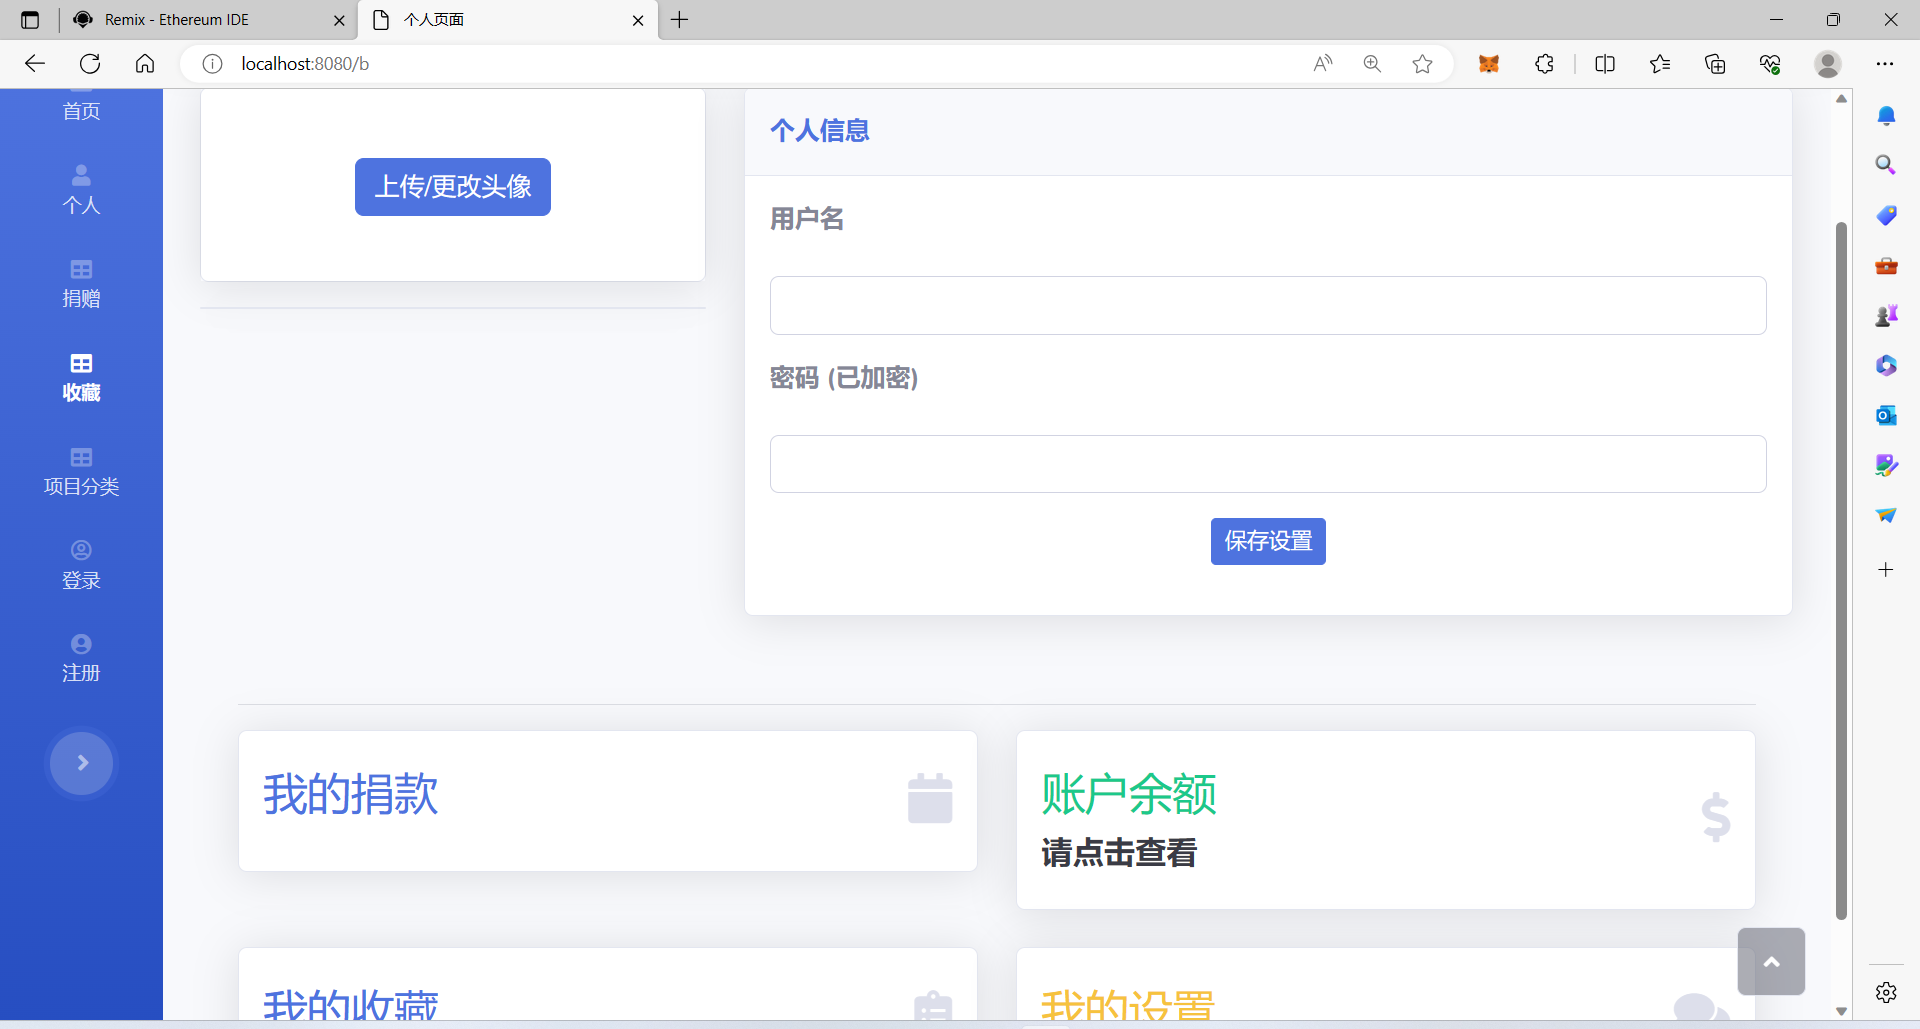Click the vertical scrollbar thumb
This screenshot has height=1029, width=1920.
(x=1841, y=570)
